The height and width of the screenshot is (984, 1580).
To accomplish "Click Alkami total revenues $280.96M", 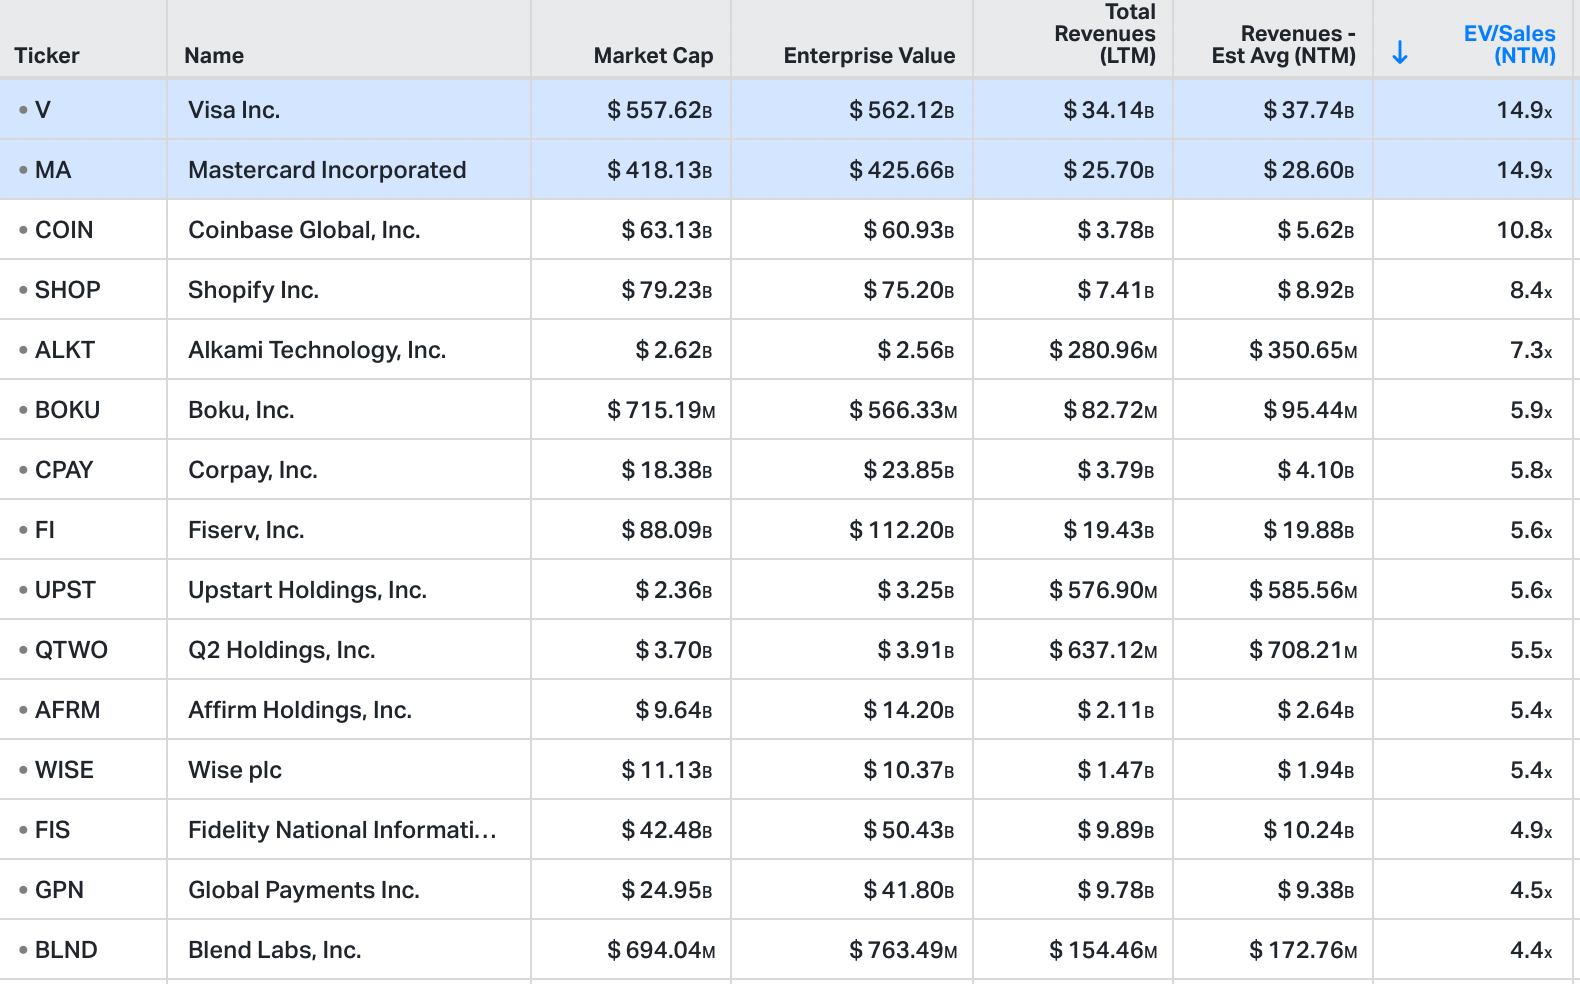I will [1103, 350].
